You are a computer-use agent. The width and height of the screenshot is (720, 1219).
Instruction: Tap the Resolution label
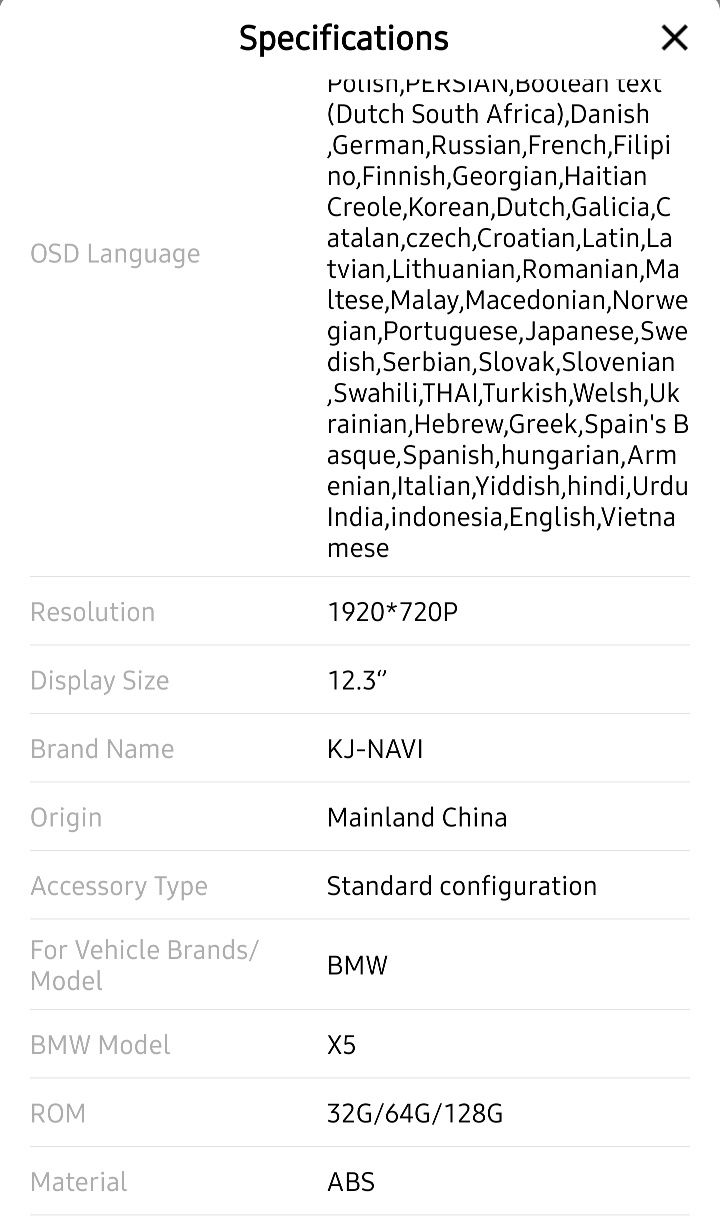(x=93, y=612)
